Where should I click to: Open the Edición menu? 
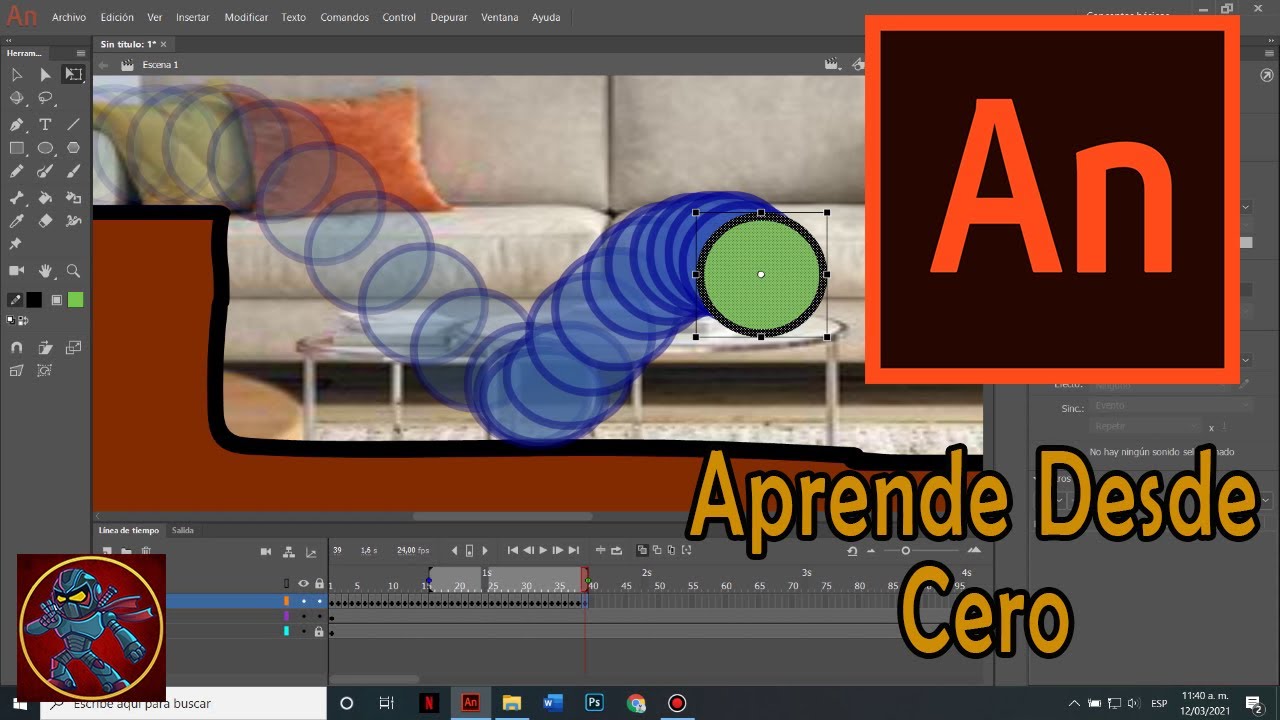(117, 17)
